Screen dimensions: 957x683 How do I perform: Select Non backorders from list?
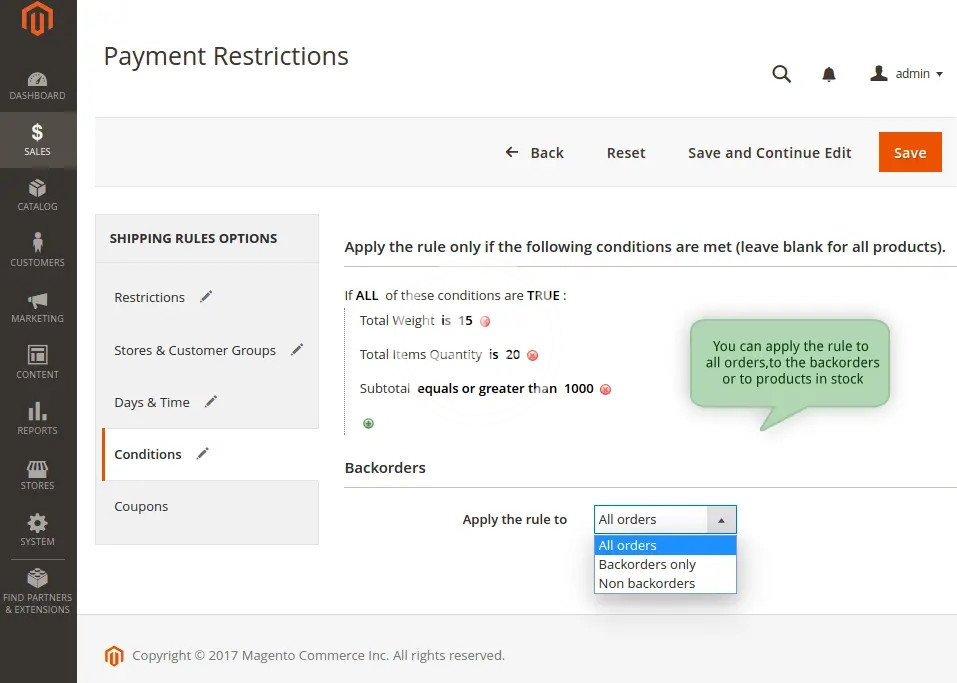click(x=646, y=584)
